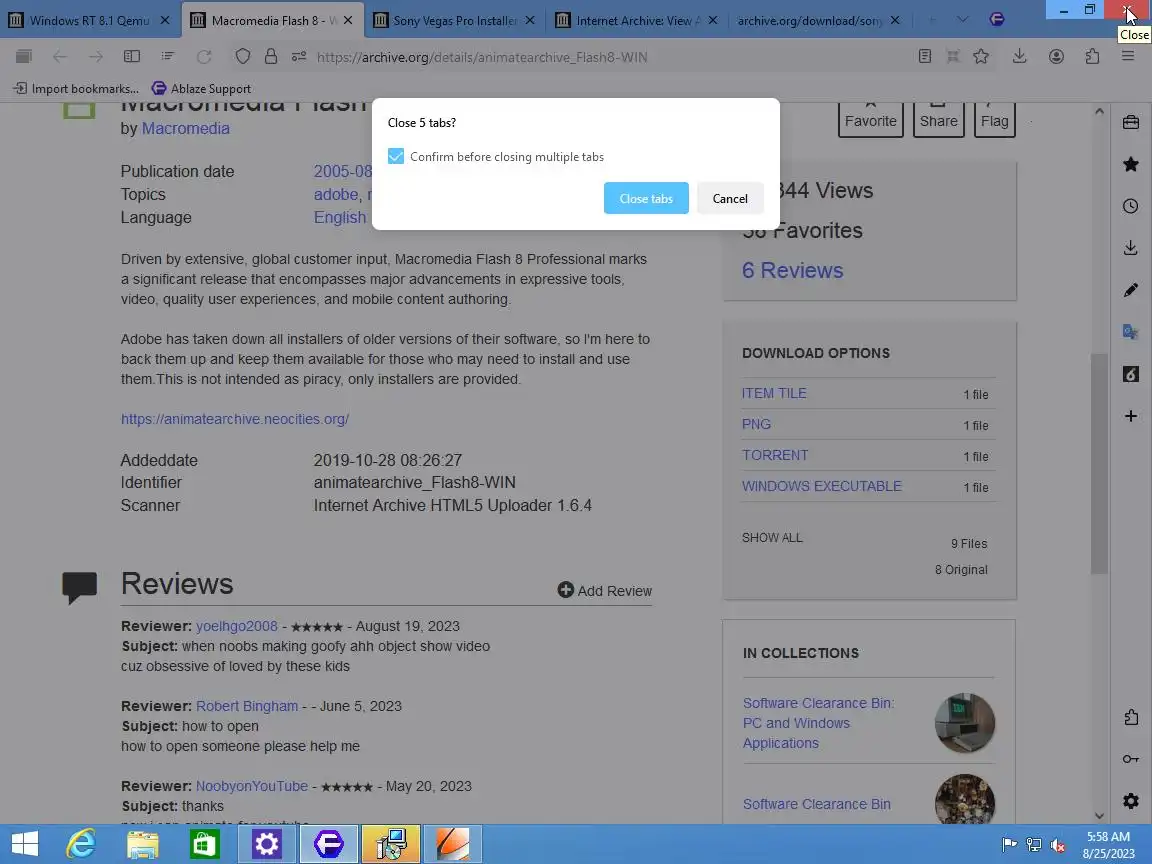
Task: Click the vertical page scrollbar thumb
Action: pos(1099,463)
